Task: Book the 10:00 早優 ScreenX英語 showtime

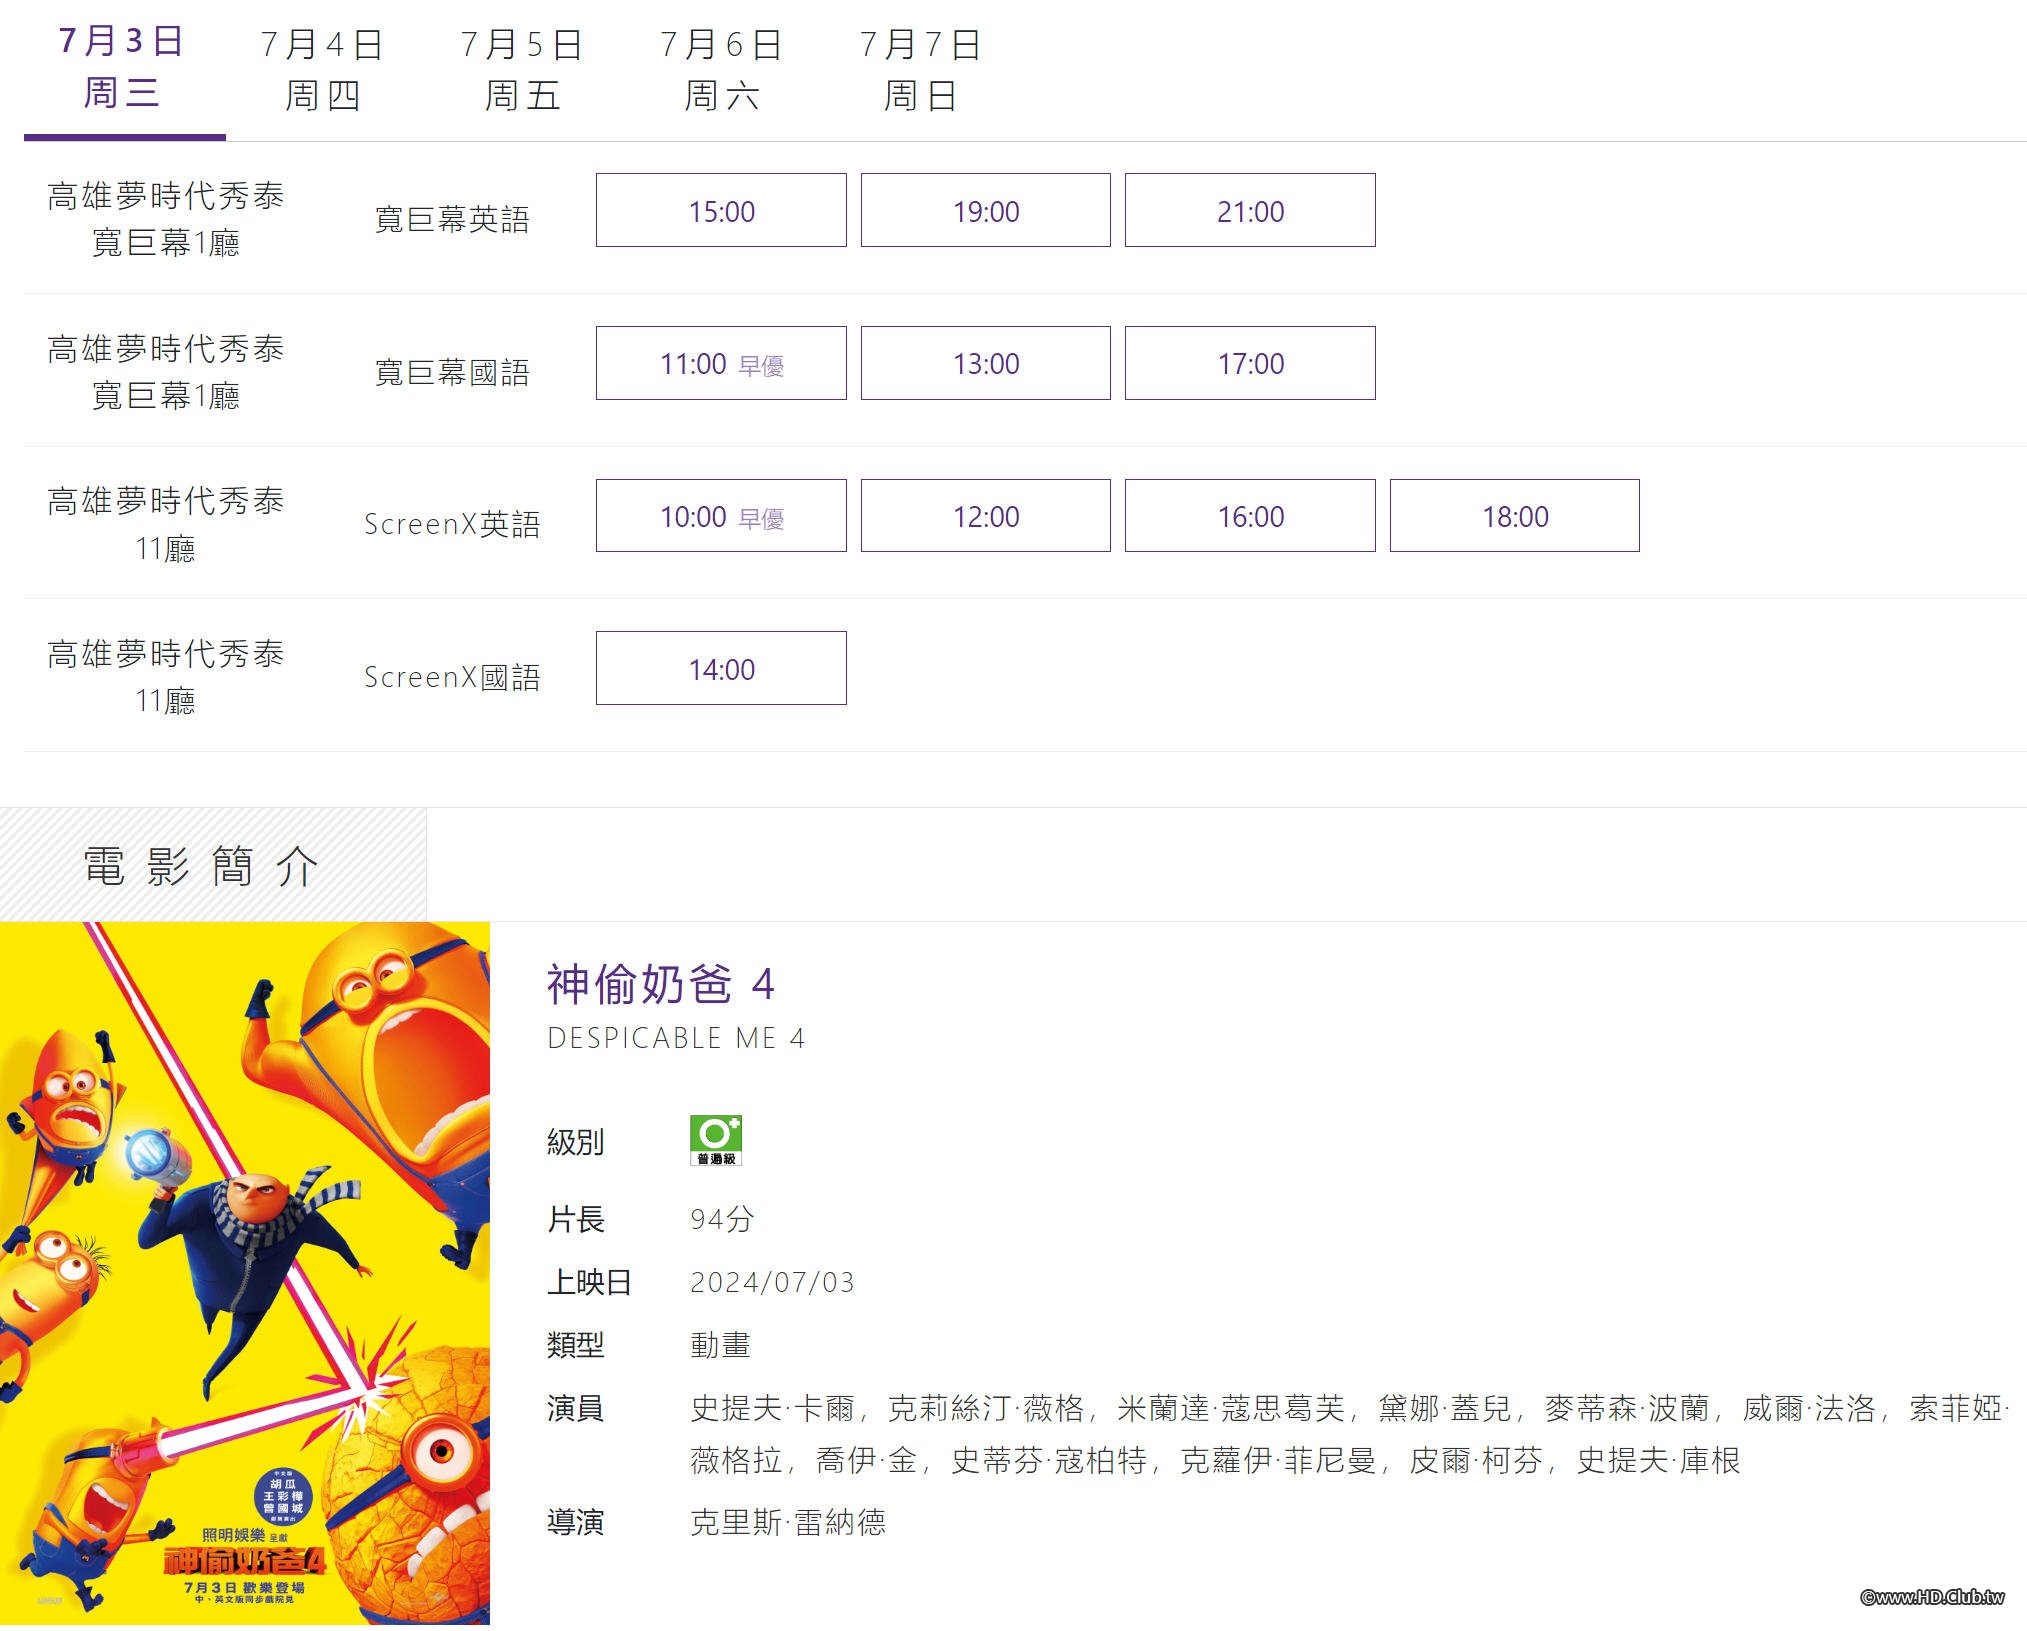Action: pyautogui.click(x=721, y=516)
